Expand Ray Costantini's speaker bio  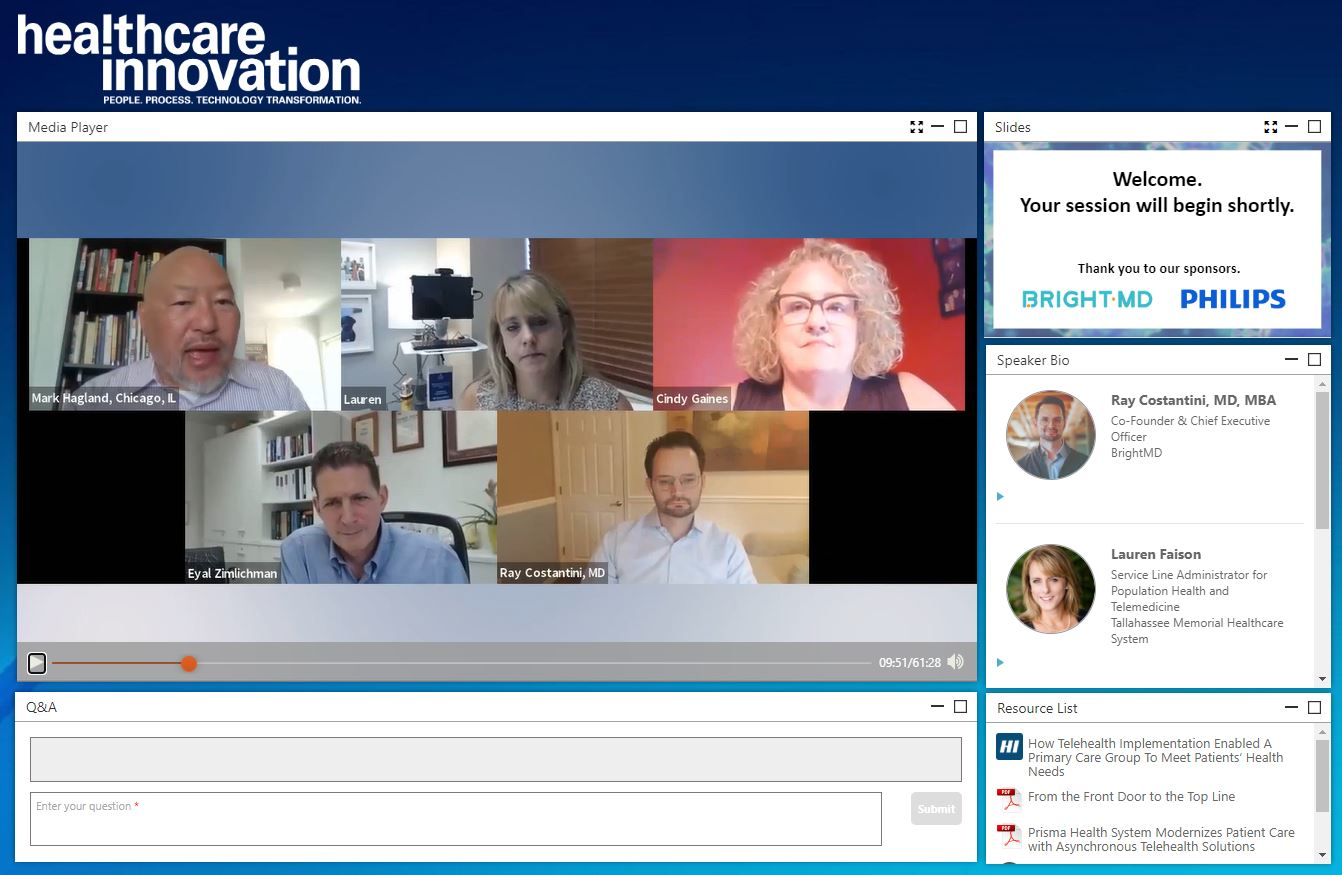999,496
